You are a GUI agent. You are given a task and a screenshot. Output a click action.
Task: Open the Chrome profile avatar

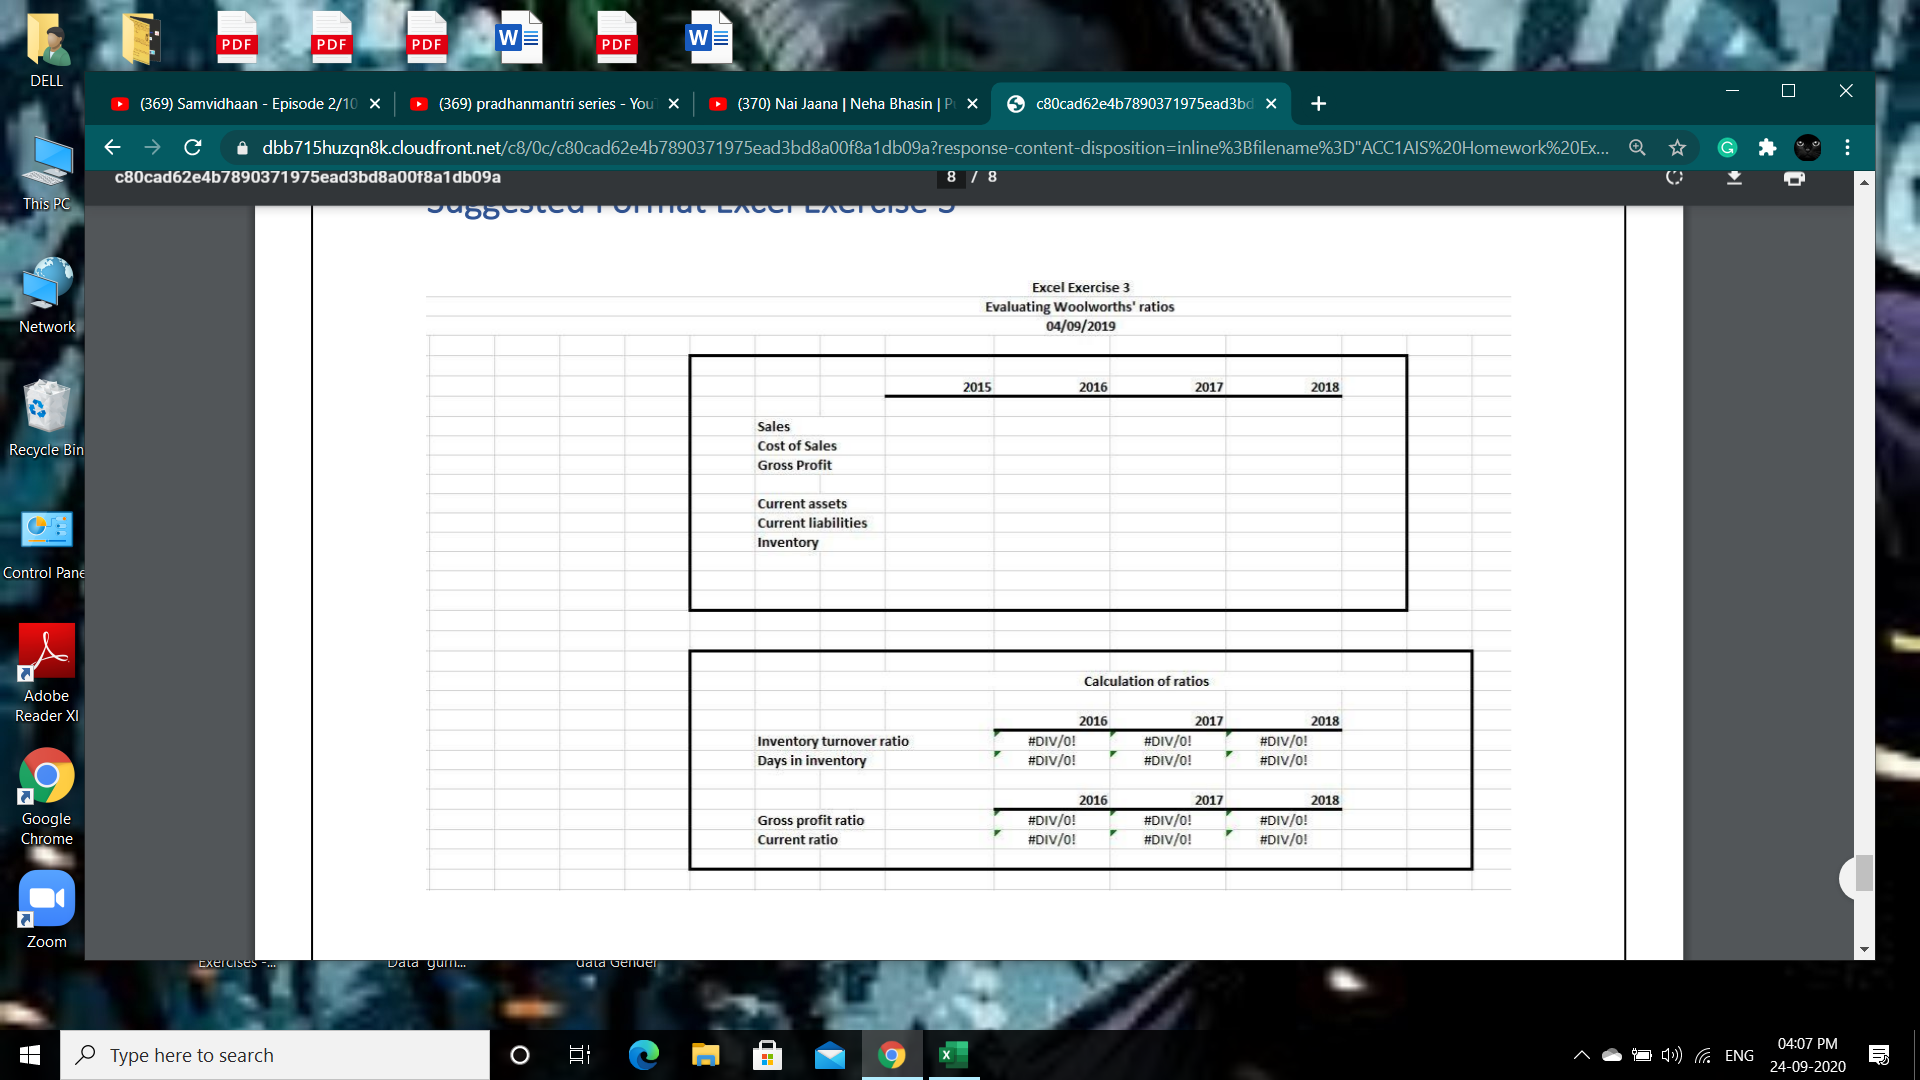click(x=1808, y=147)
